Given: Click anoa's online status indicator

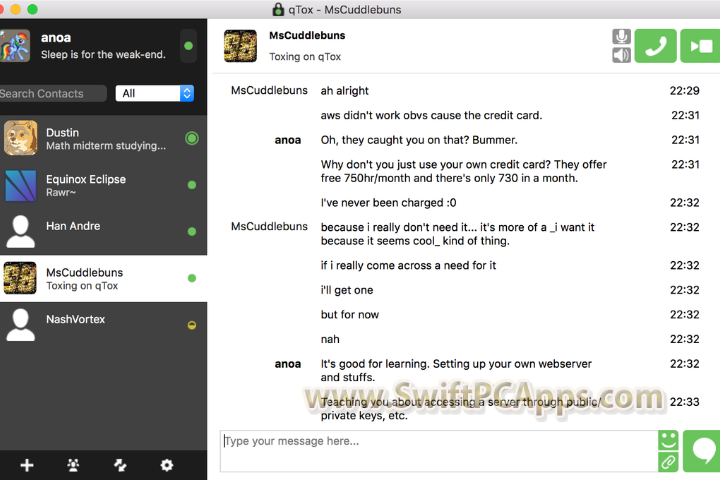Looking at the screenshot, I should coord(188,46).
